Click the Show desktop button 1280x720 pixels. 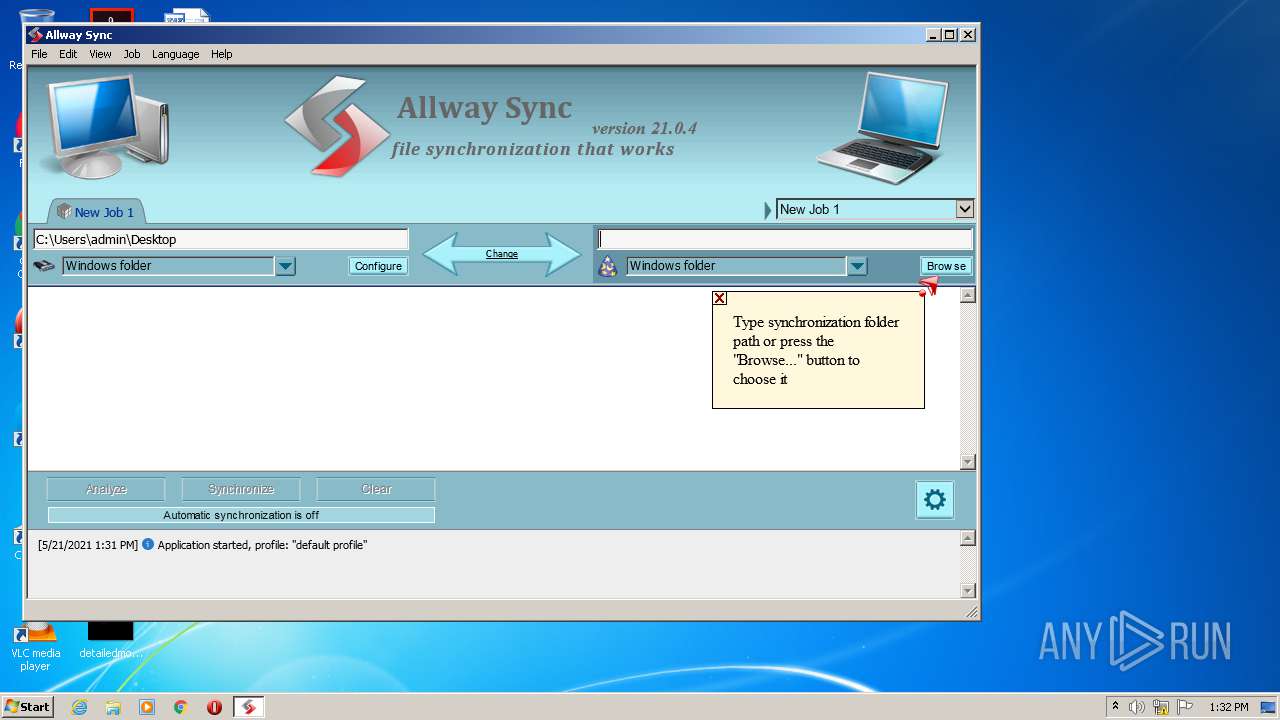1269,707
